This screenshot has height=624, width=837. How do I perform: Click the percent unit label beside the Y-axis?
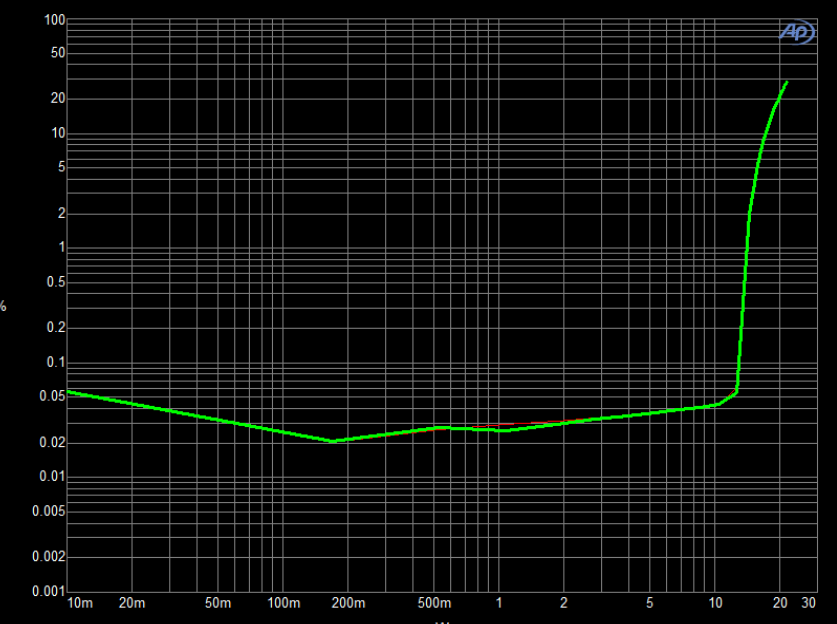coord(4,306)
